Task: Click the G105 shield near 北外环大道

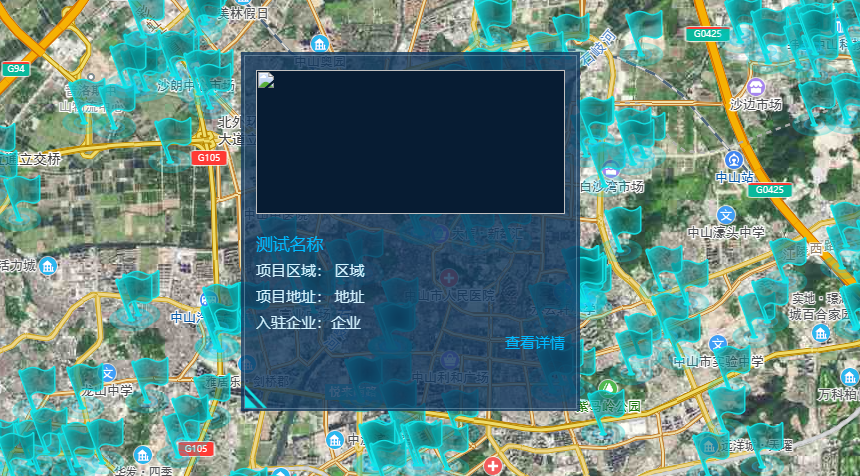Action: click(x=208, y=158)
